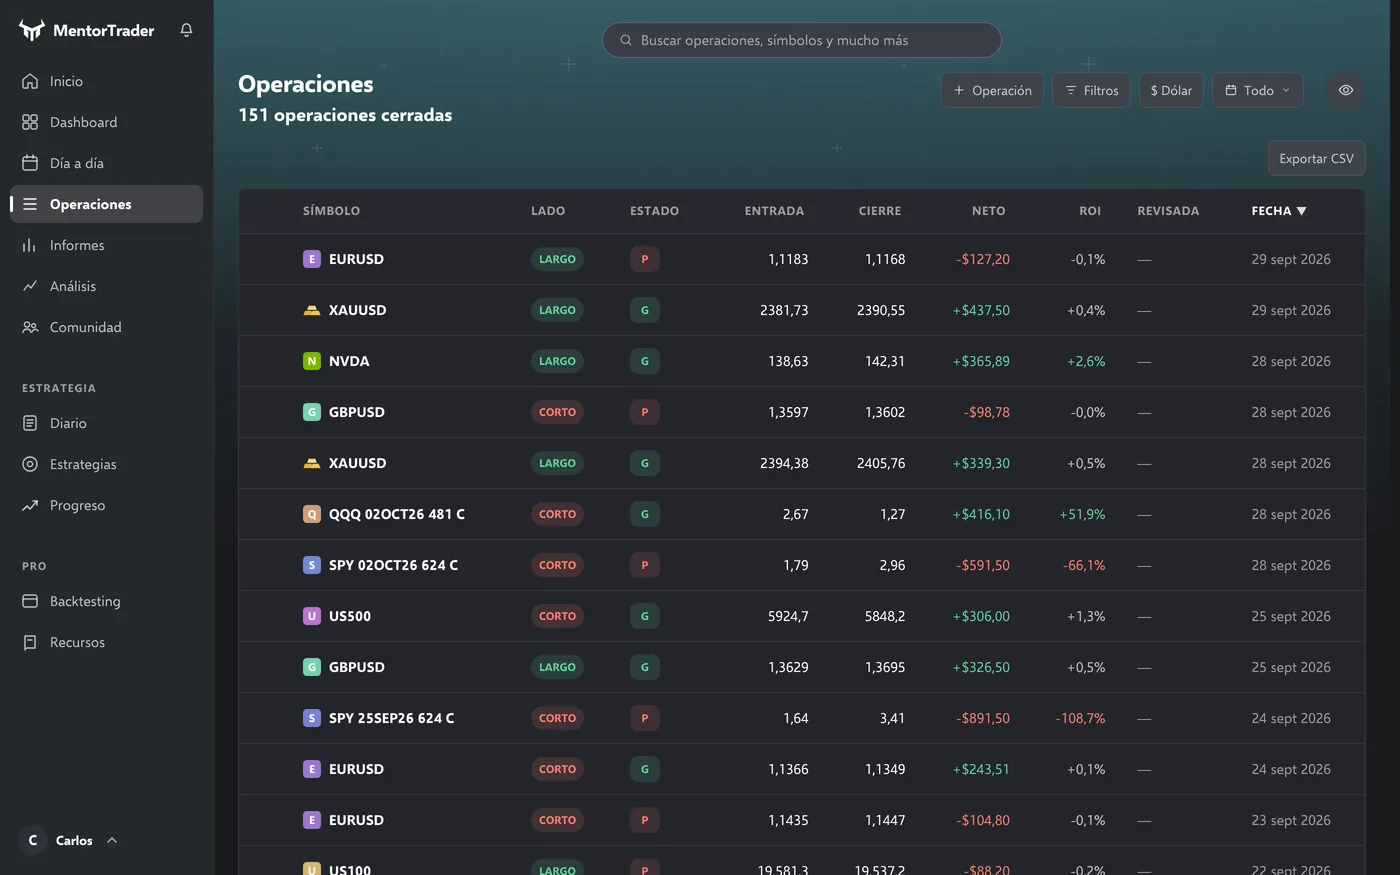The width and height of the screenshot is (1400, 875).
Task: Click the Diario notebook icon
Action: pyautogui.click(x=30, y=423)
